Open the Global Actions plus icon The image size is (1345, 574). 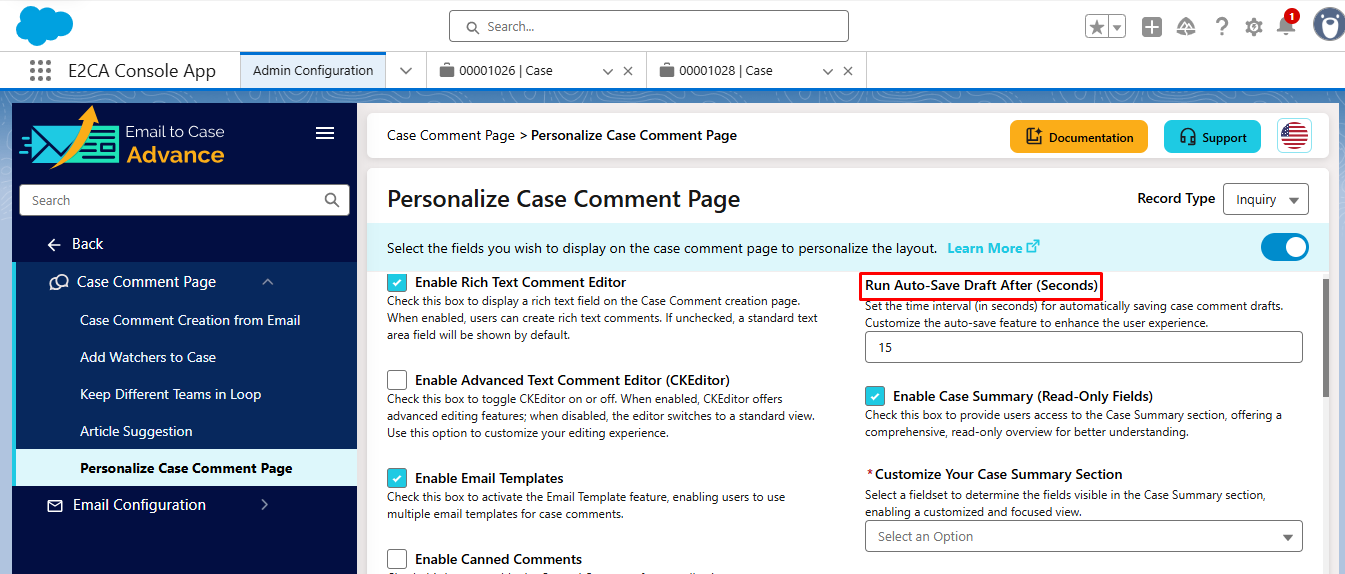point(1152,27)
